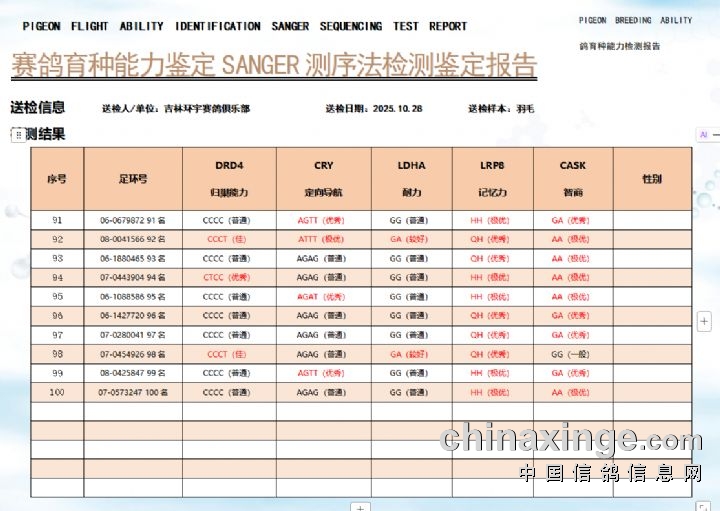The width and height of the screenshot is (720, 511).
Task: Select the LDHA column header
Action: pos(410,178)
